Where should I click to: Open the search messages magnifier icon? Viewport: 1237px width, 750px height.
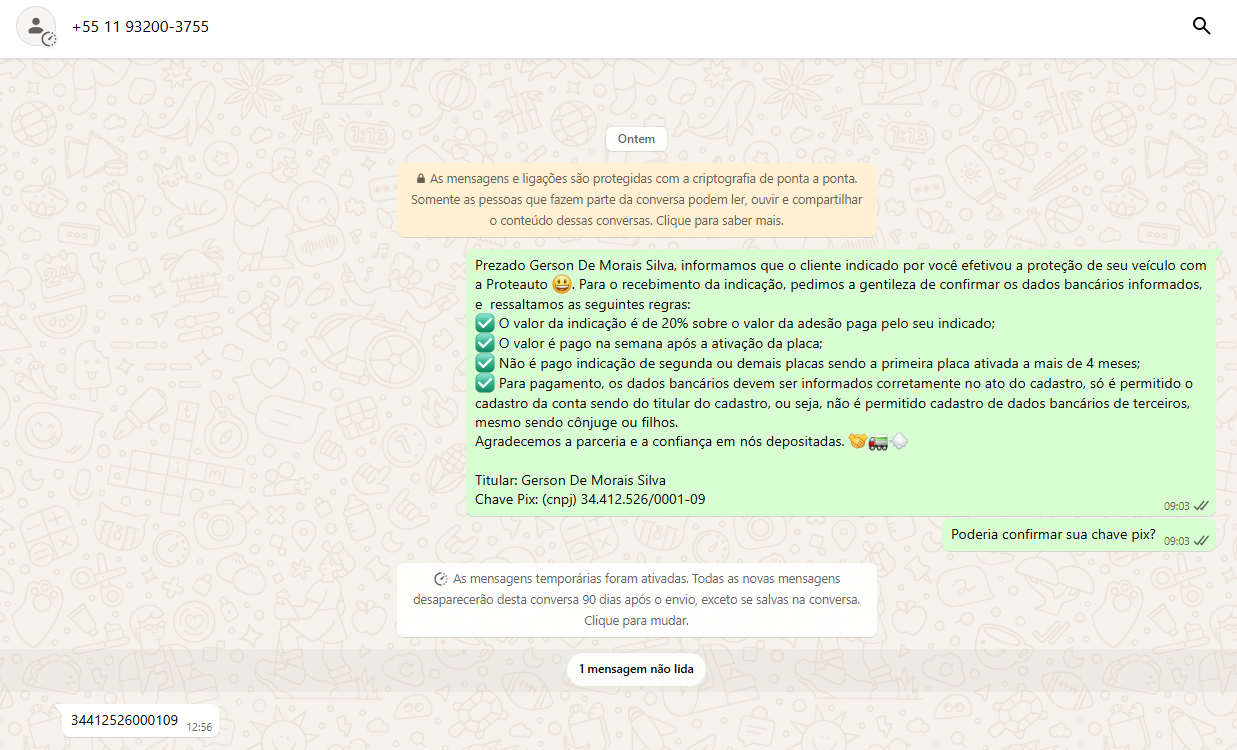[x=1202, y=27]
